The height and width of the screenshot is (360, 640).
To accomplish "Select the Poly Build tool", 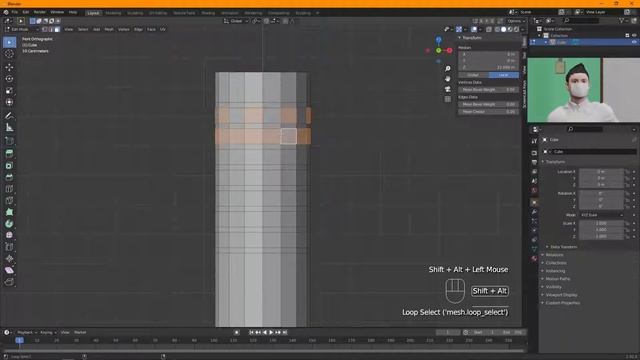I will (x=9, y=212).
